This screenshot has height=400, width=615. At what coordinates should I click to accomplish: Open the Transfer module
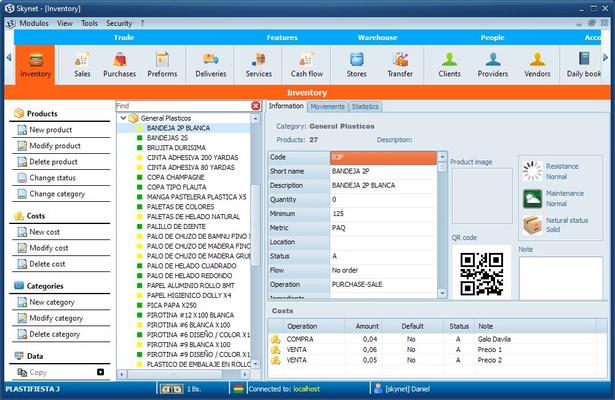pos(400,65)
